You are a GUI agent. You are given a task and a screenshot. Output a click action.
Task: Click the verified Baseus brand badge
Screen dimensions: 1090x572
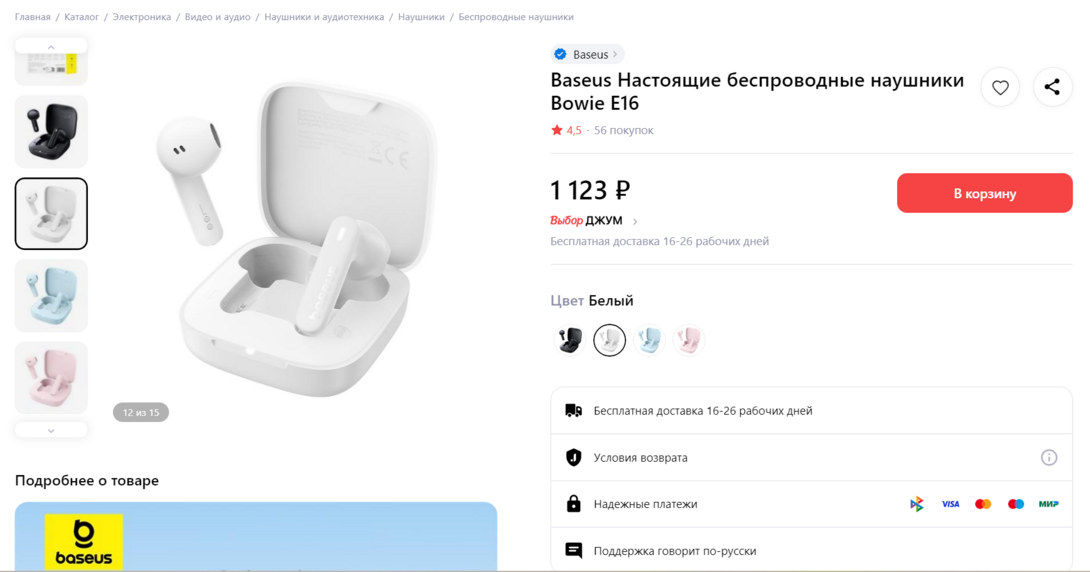tap(587, 54)
